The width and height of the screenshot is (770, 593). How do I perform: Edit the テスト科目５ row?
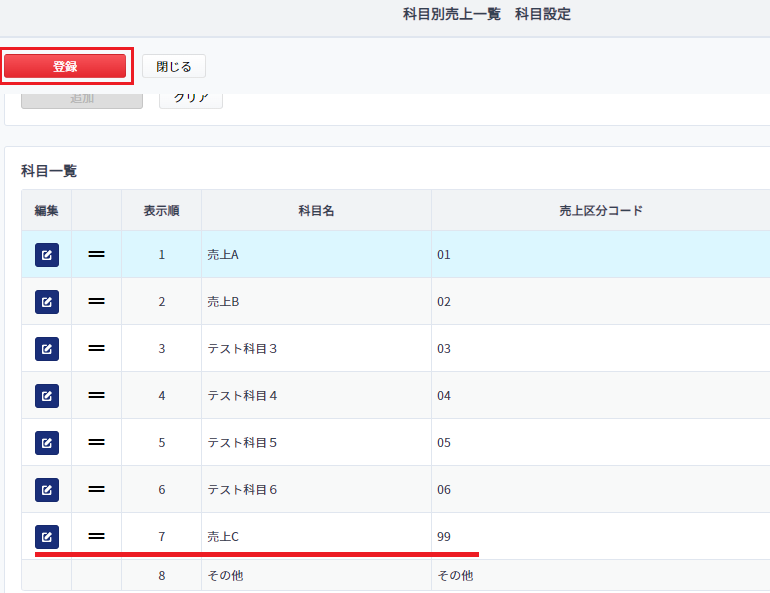coord(47,443)
